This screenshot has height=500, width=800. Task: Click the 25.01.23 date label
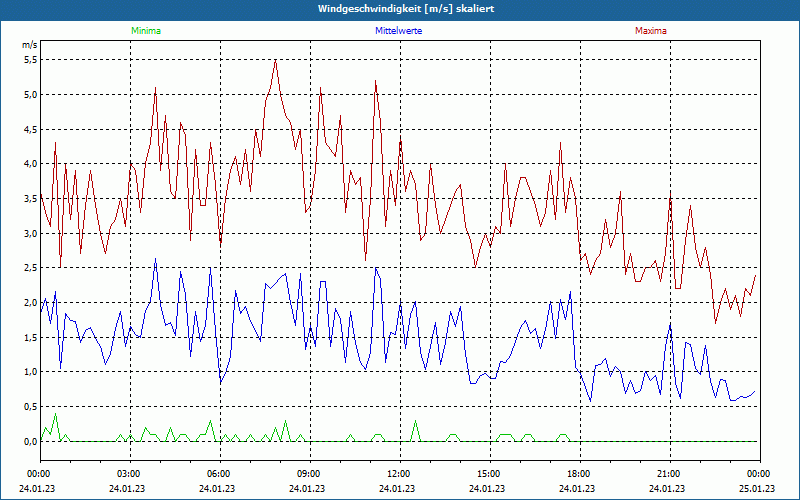point(757,488)
